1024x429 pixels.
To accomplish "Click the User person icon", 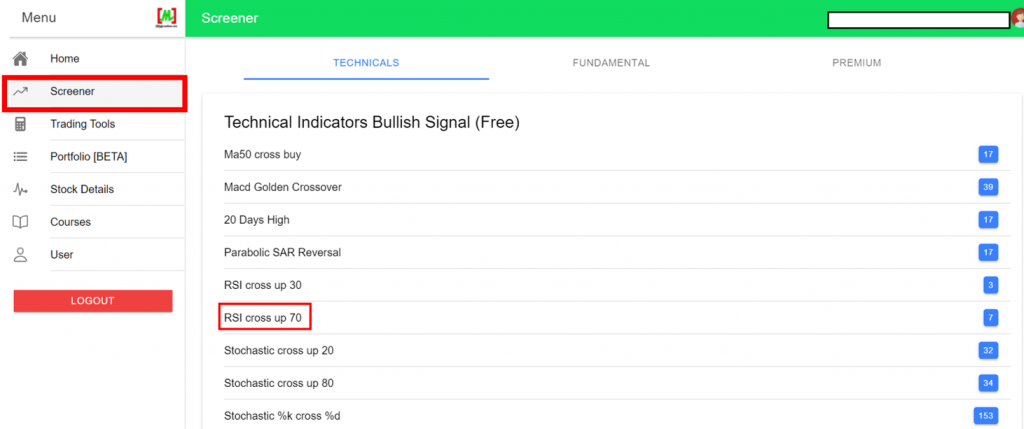I will coord(20,255).
